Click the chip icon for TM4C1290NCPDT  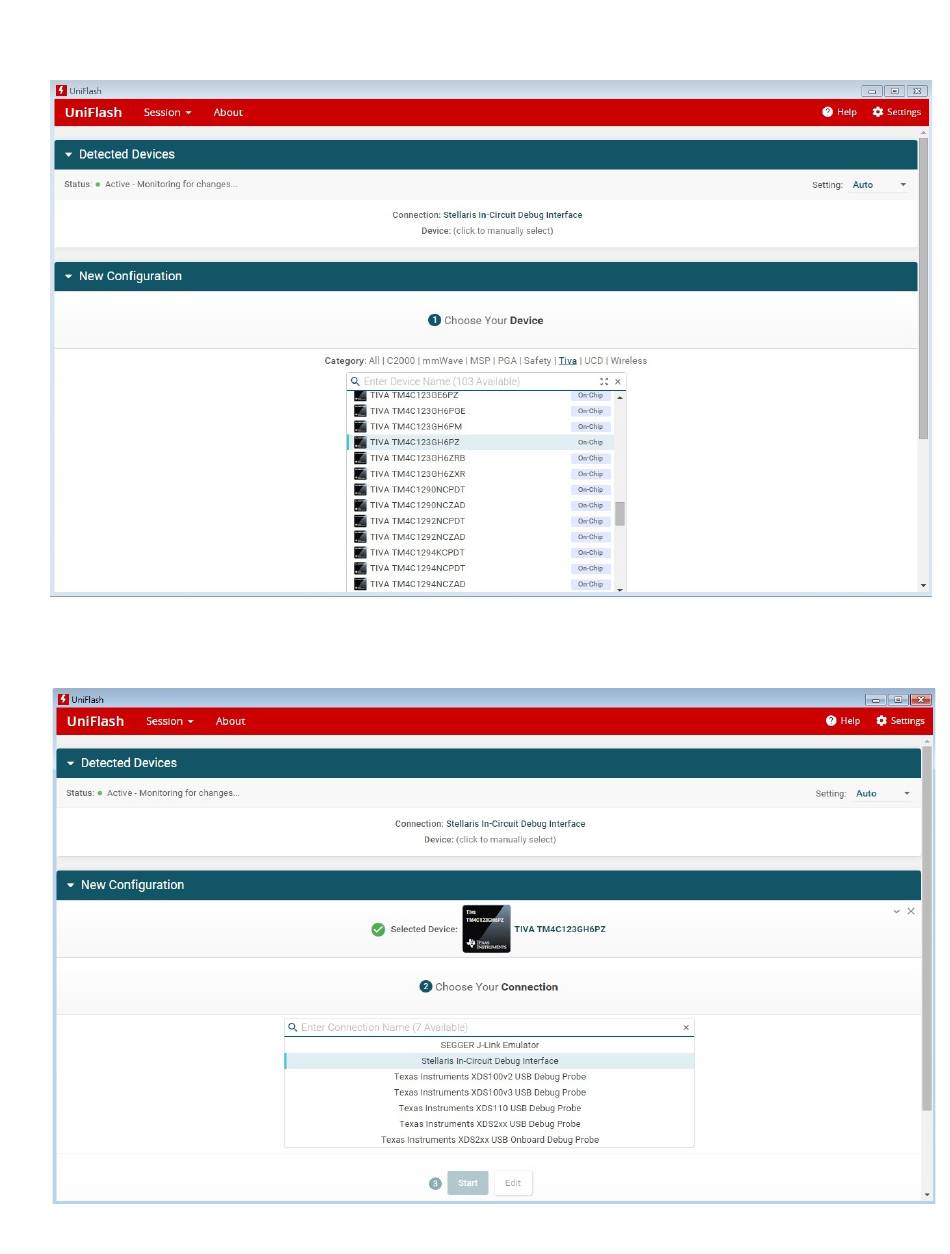[360, 490]
